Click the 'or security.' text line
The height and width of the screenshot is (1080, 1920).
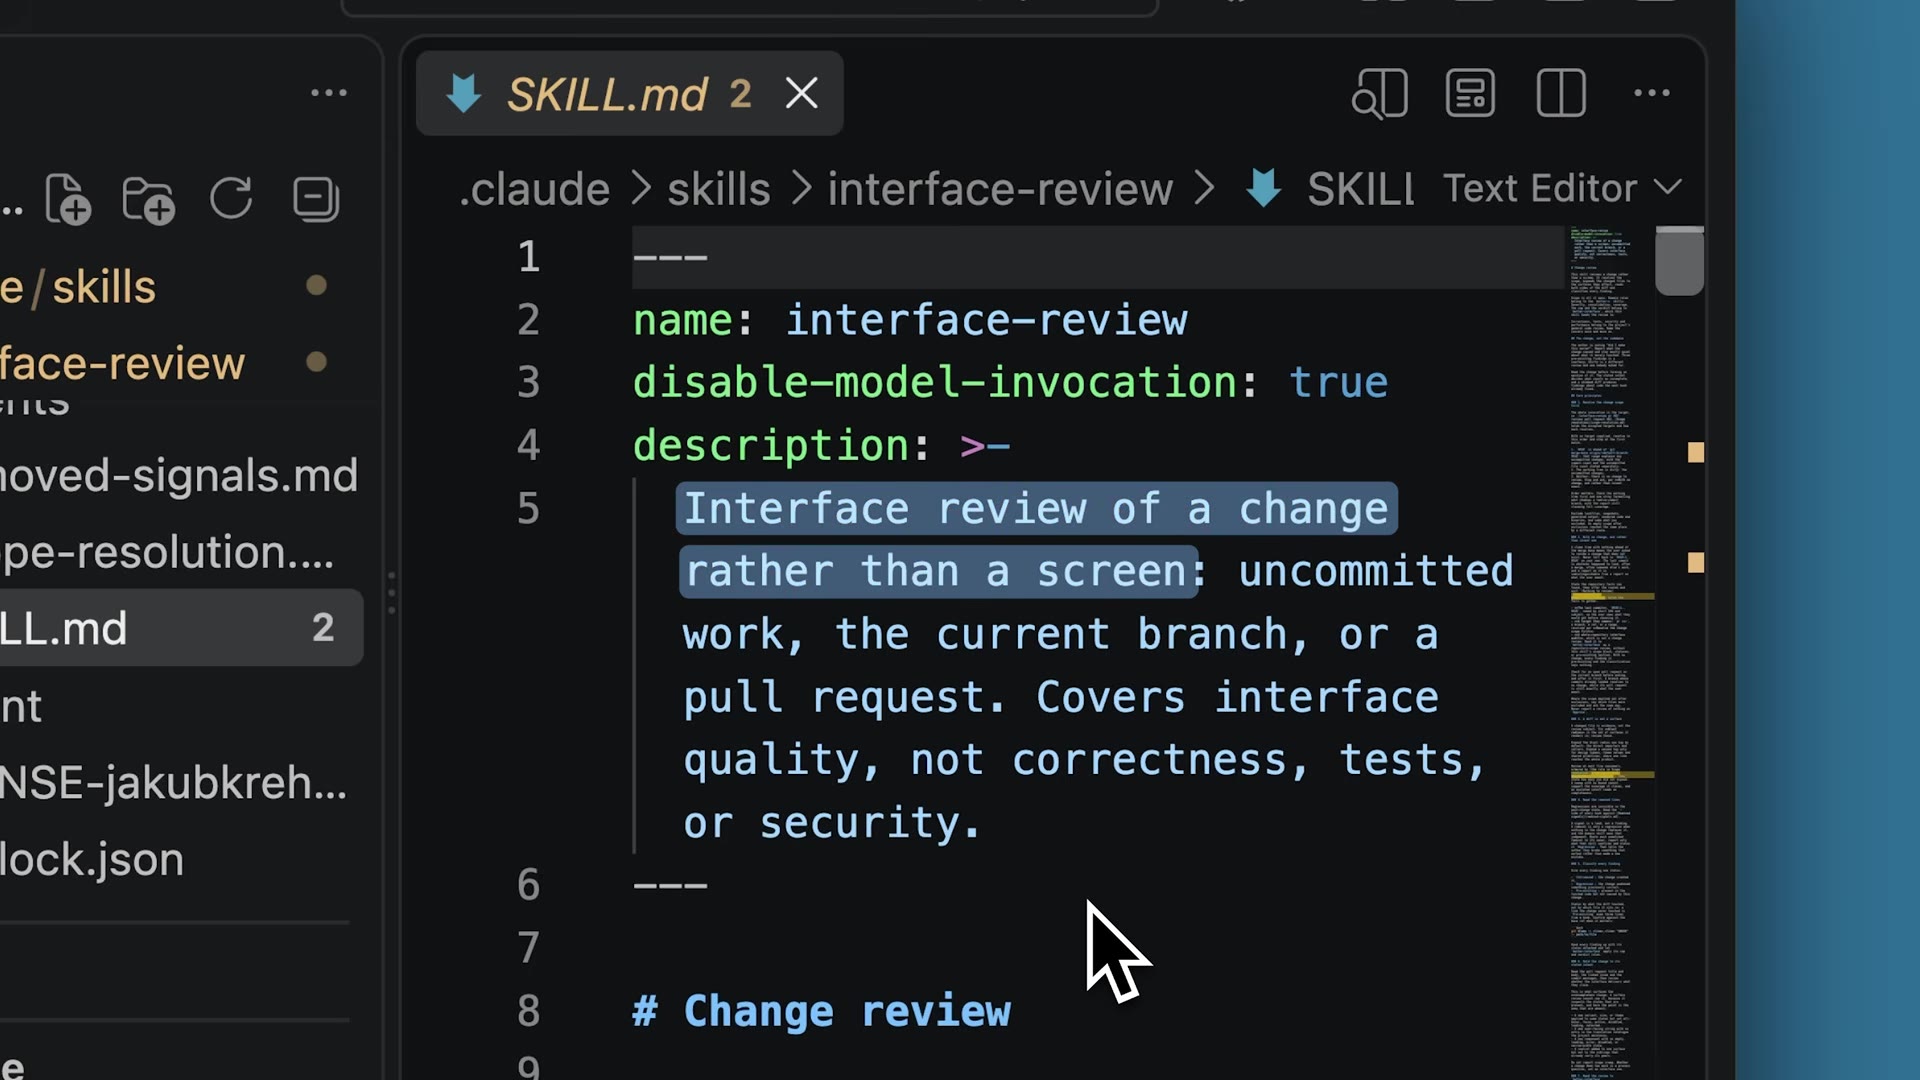[x=832, y=823]
